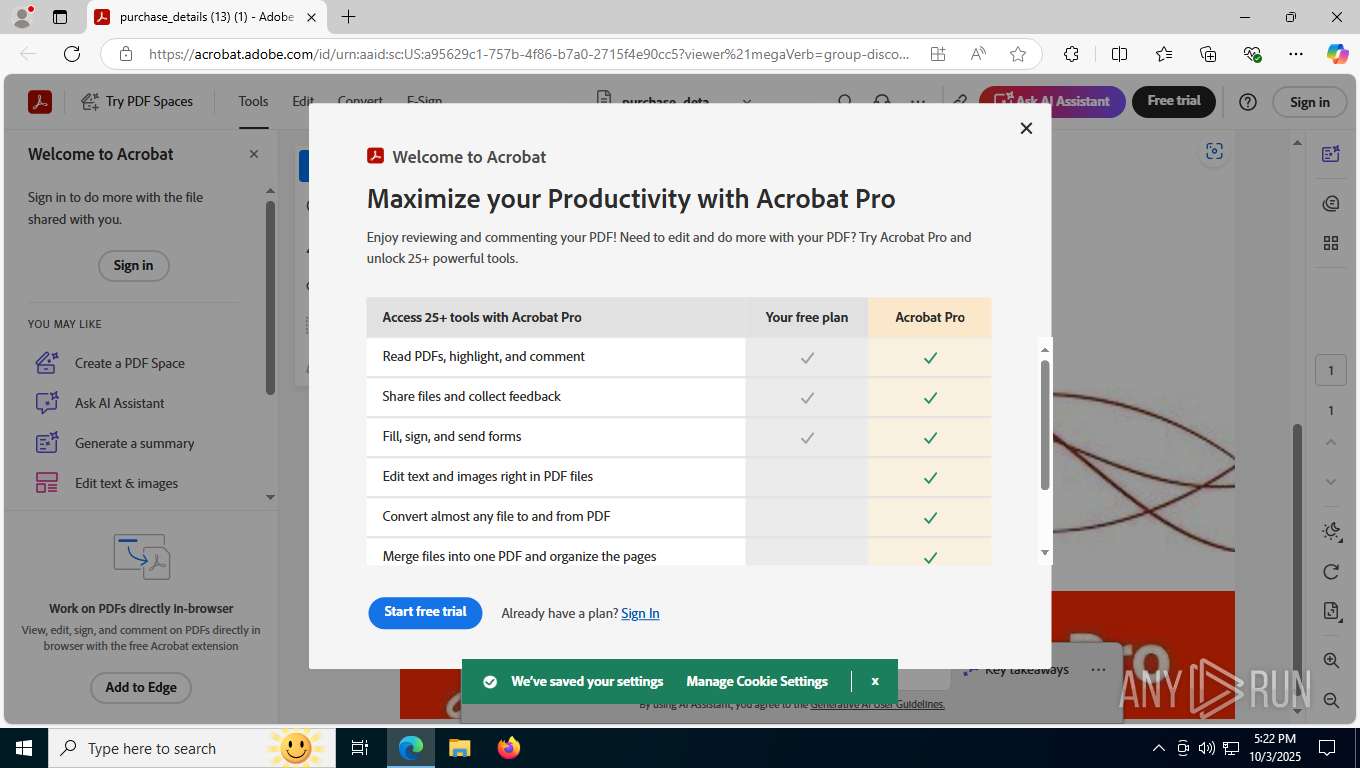Open the Edge tab actions menu
This screenshot has width=1360, height=768.
click(x=60, y=17)
